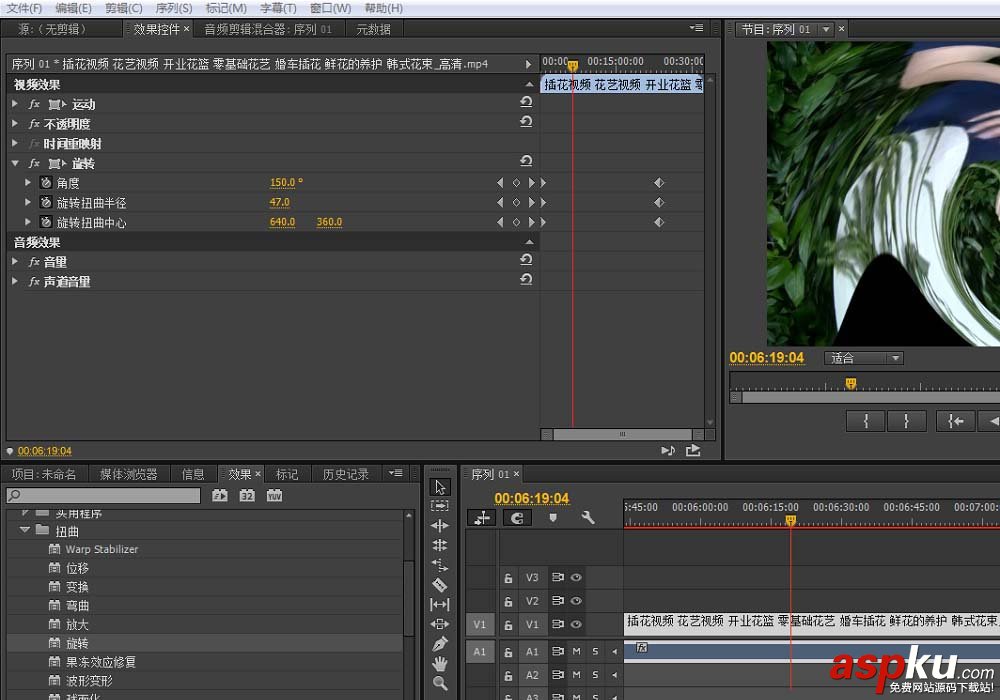Select the Rolling Edit tool

point(440,545)
